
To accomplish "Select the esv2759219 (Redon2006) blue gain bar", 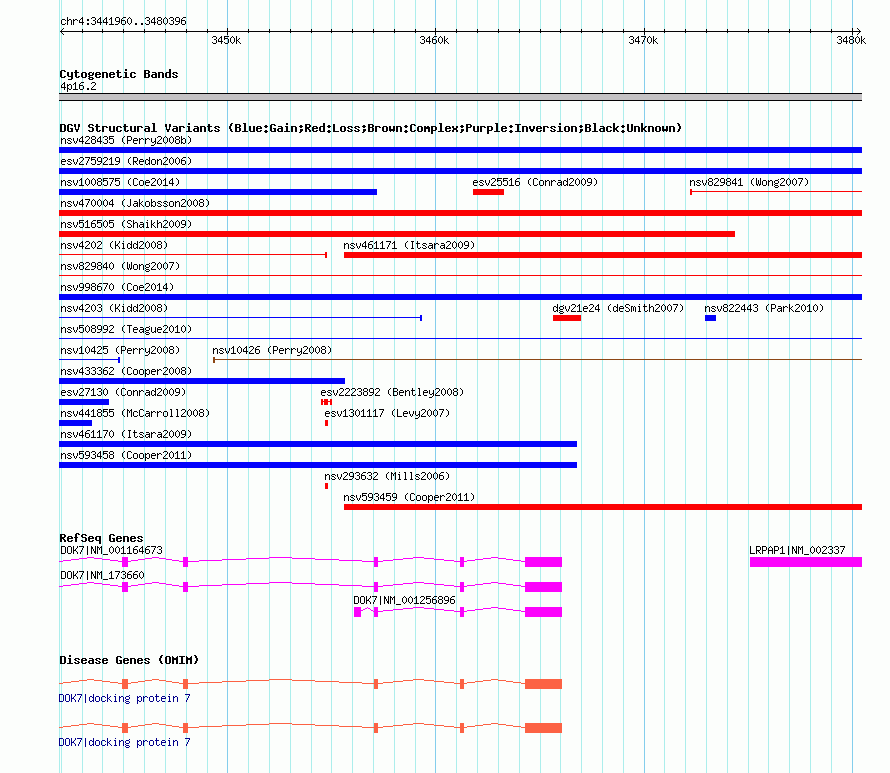I will coord(460,171).
